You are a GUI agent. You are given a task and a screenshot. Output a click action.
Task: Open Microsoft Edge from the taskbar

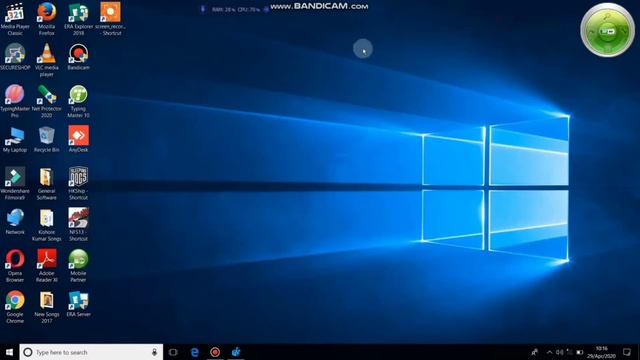click(x=195, y=352)
